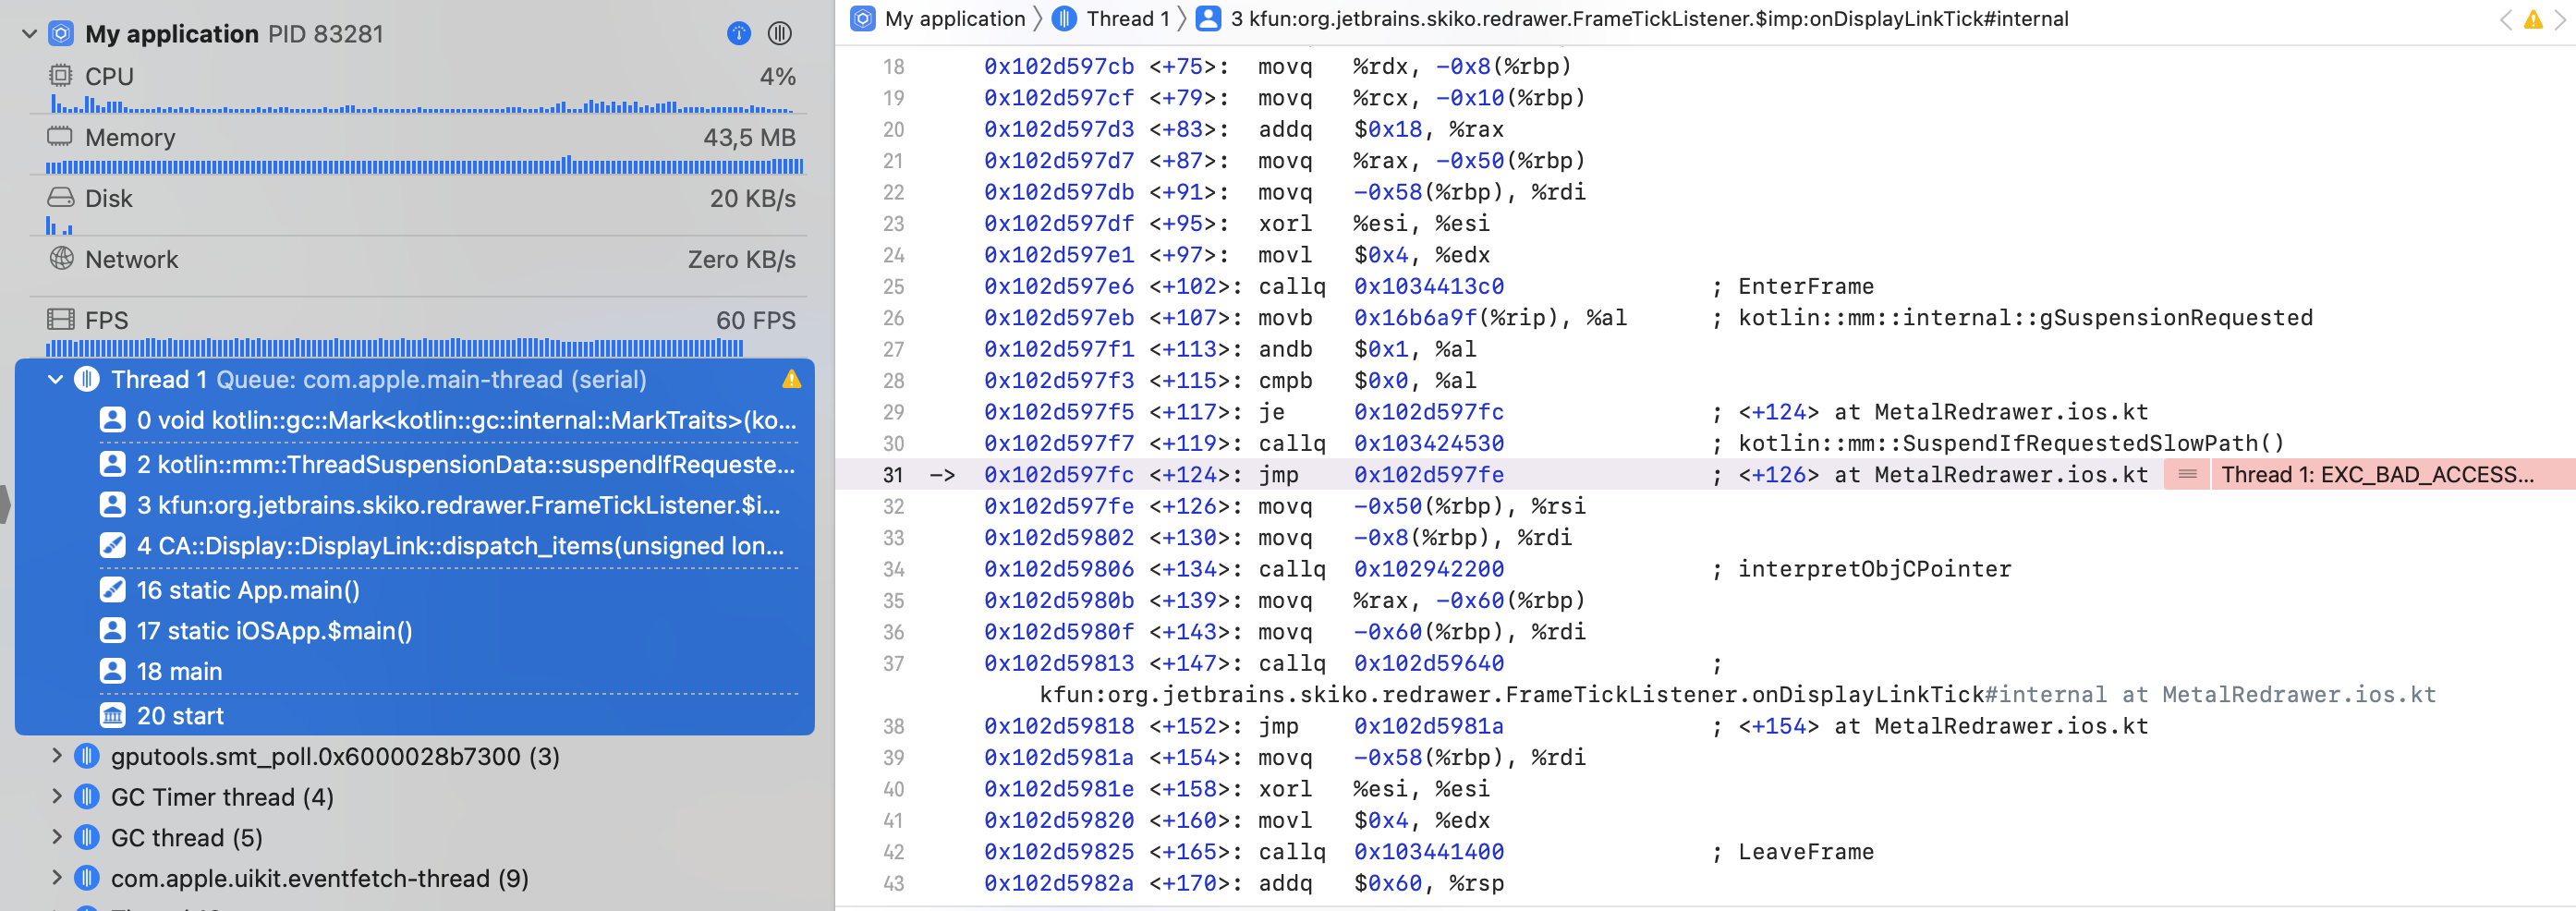
Task: Click the Thread 1 icon in jump bar
Action: [1065, 19]
